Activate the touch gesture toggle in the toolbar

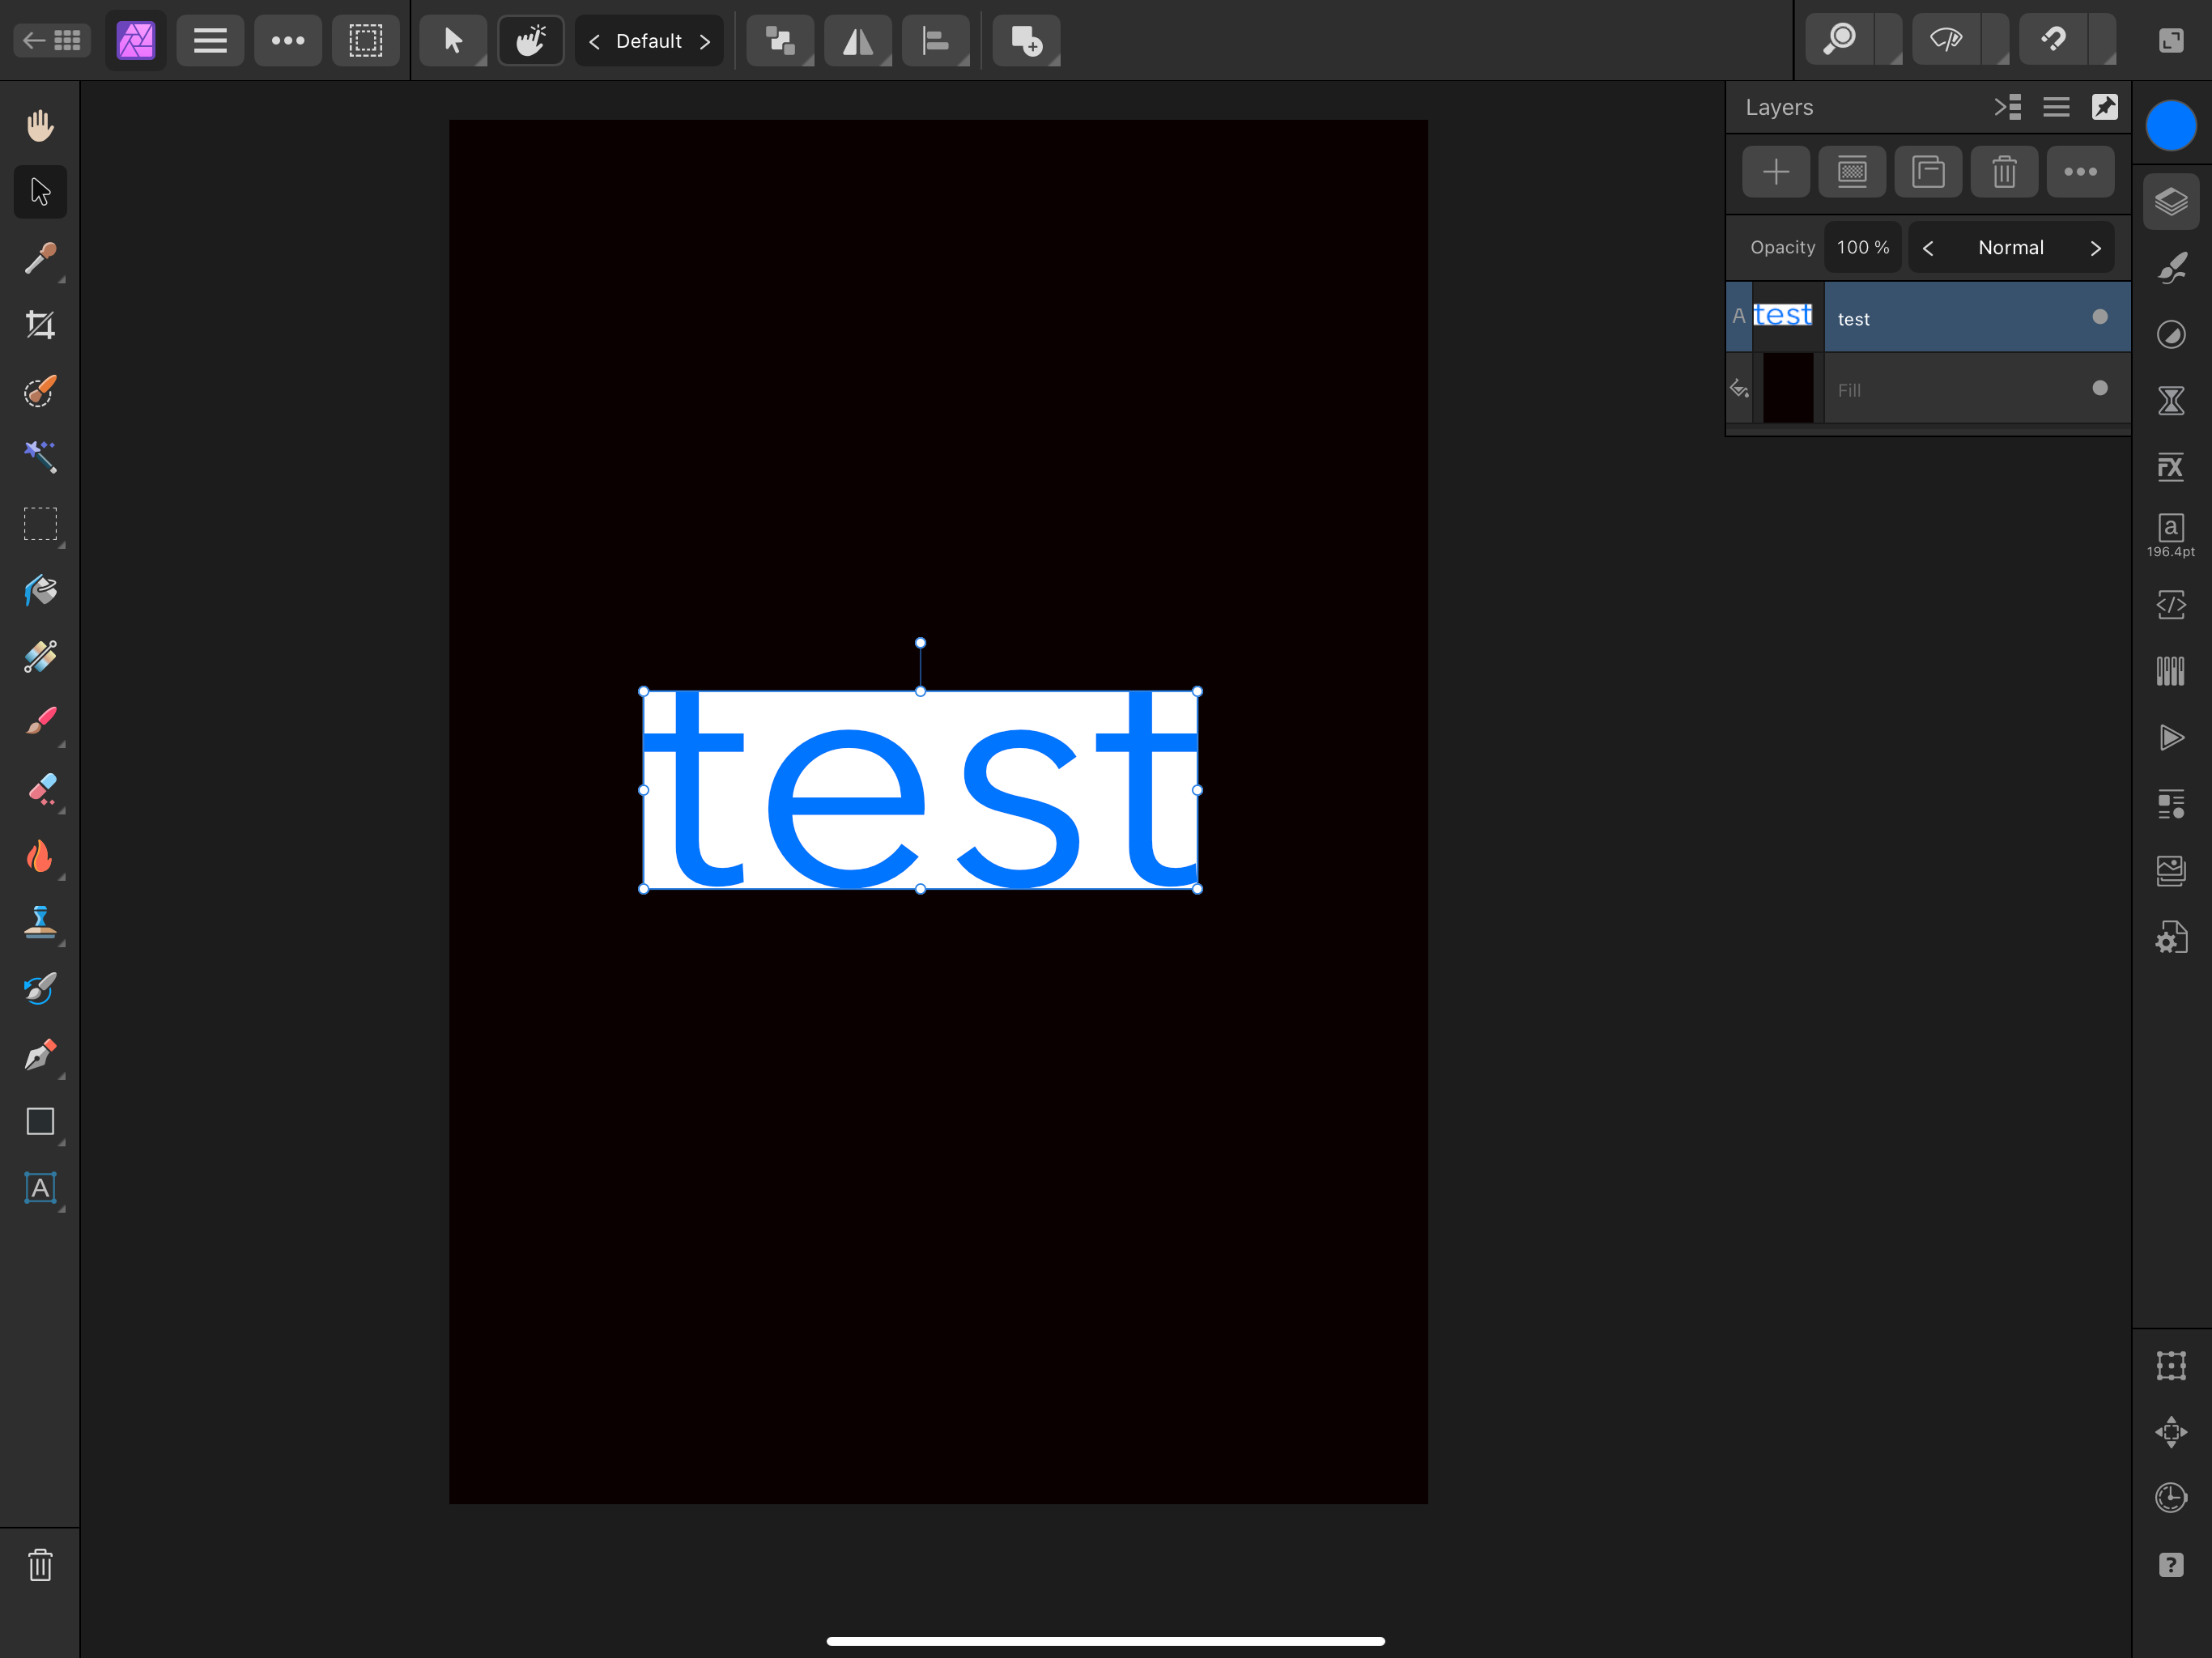pyautogui.click(x=531, y=41)
